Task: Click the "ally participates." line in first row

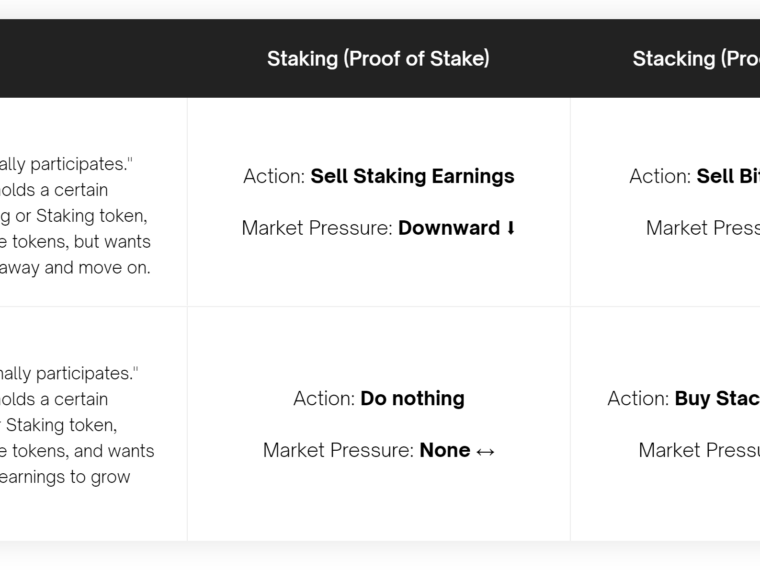Action: (x=66, y=164)
